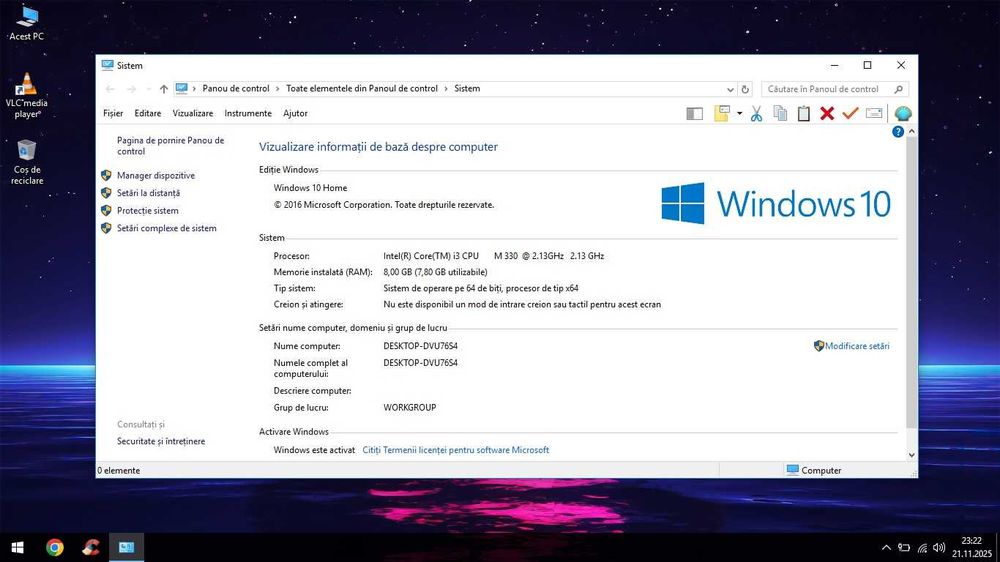Click the scissors Cut icon
This screenshot has width=1000, height=562.
(756, 114)
